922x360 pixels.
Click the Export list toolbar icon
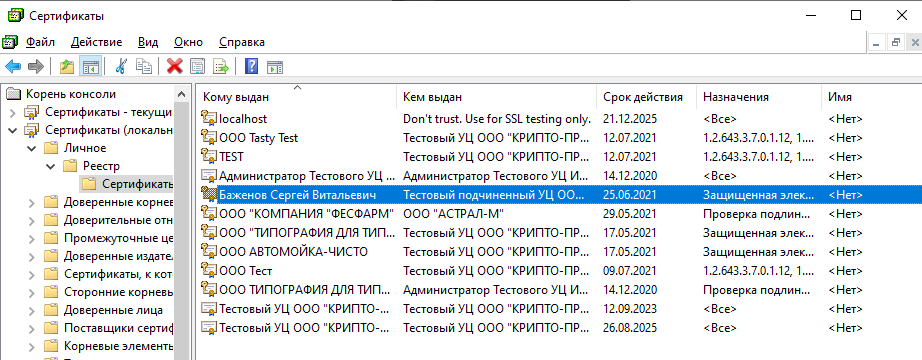(221, 66)
